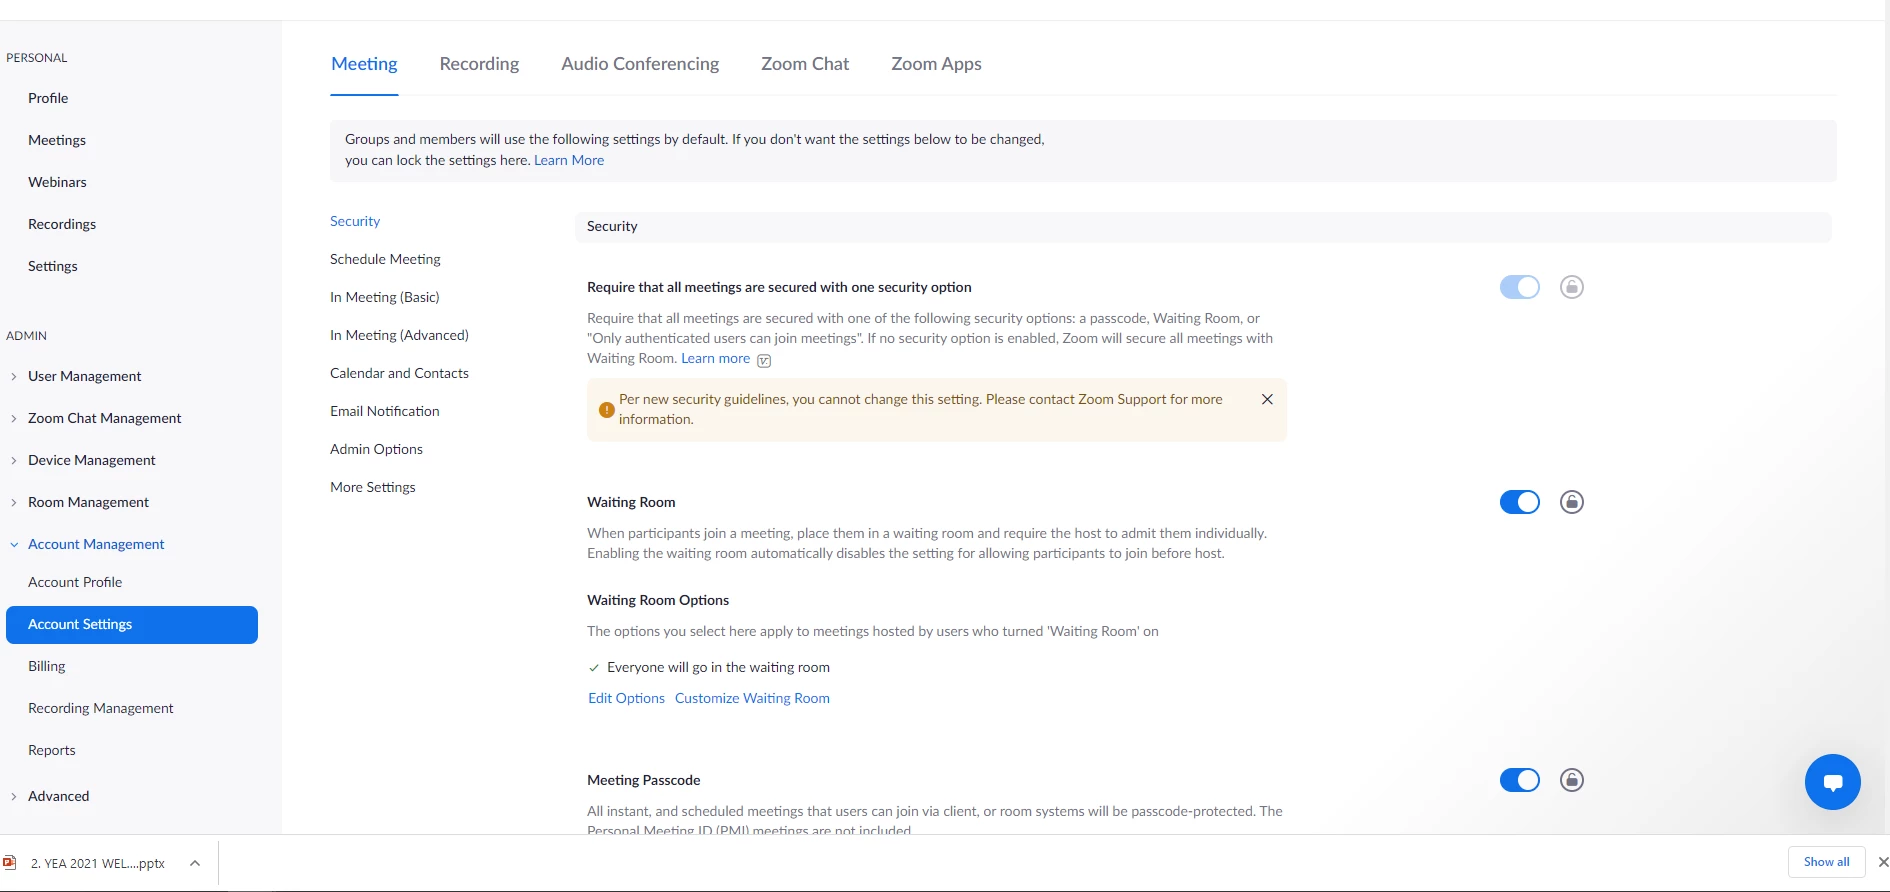Open the download options arrow for pptx file
1890x892 pixels.
click(195, 863)
